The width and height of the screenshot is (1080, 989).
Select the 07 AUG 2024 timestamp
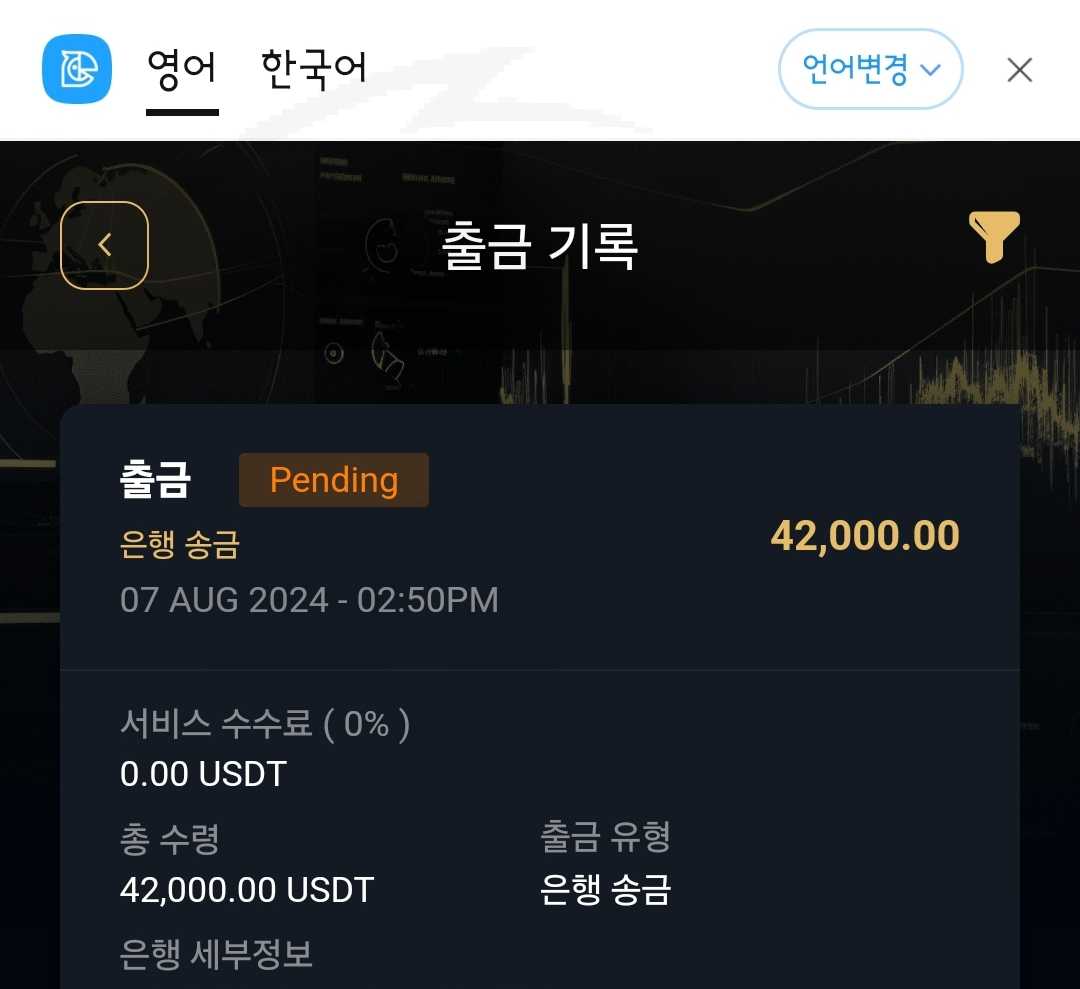[x=309, y=600]
